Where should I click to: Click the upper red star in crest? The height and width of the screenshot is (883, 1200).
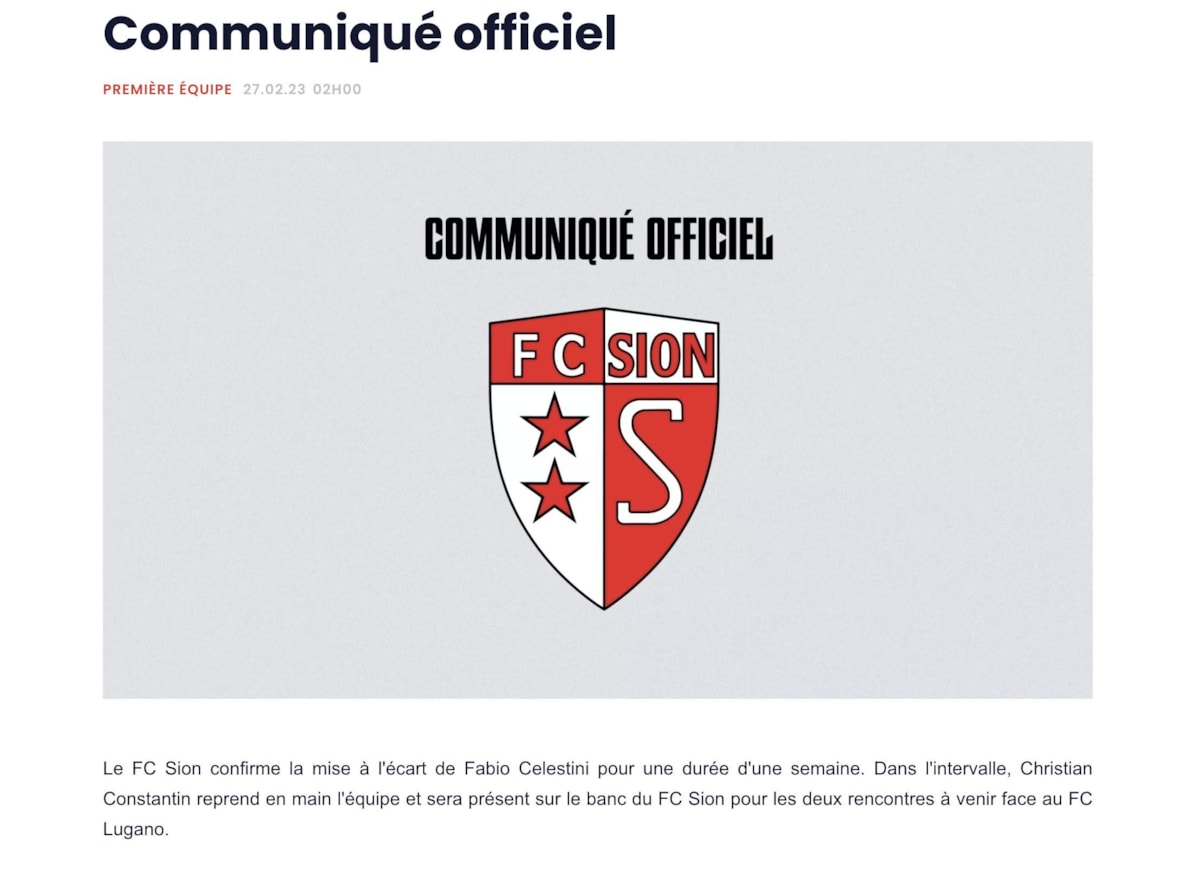(553, 425)
